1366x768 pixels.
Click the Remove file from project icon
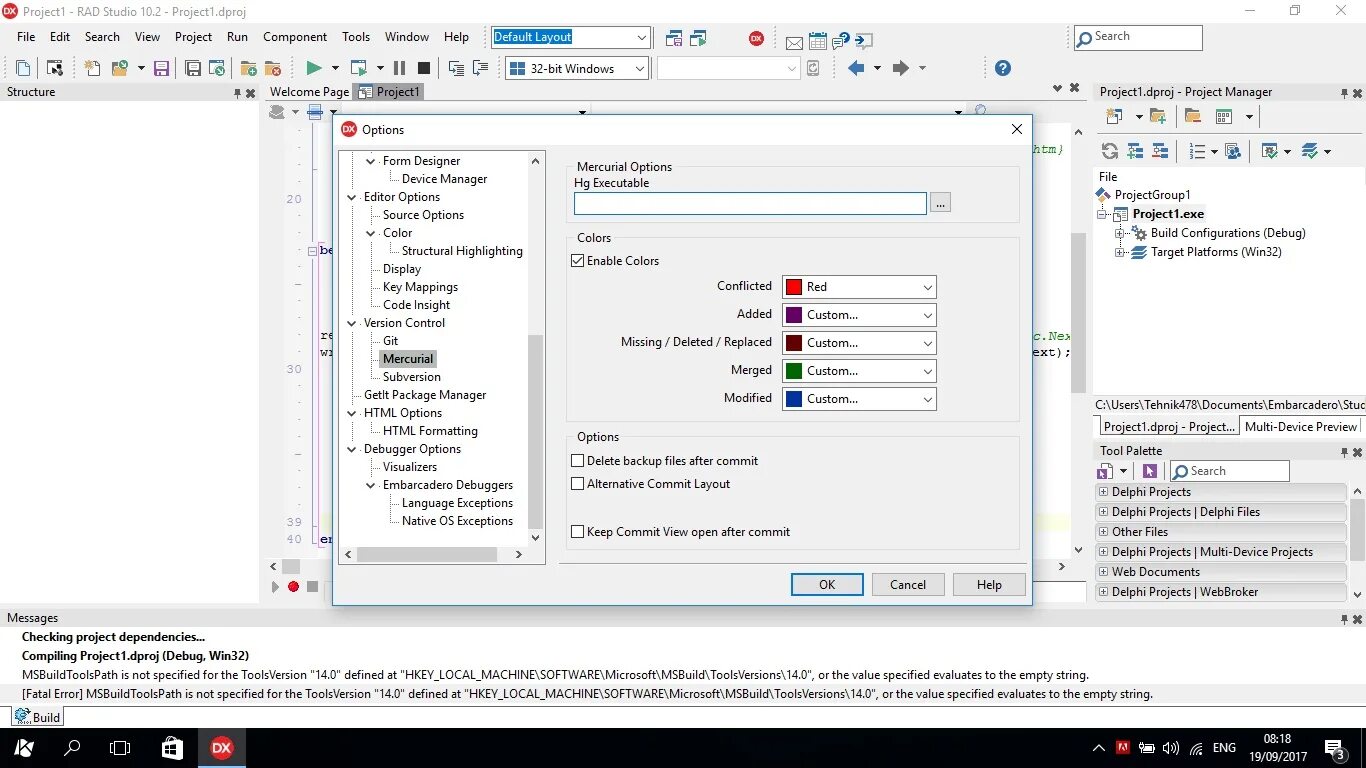point(272,68)
